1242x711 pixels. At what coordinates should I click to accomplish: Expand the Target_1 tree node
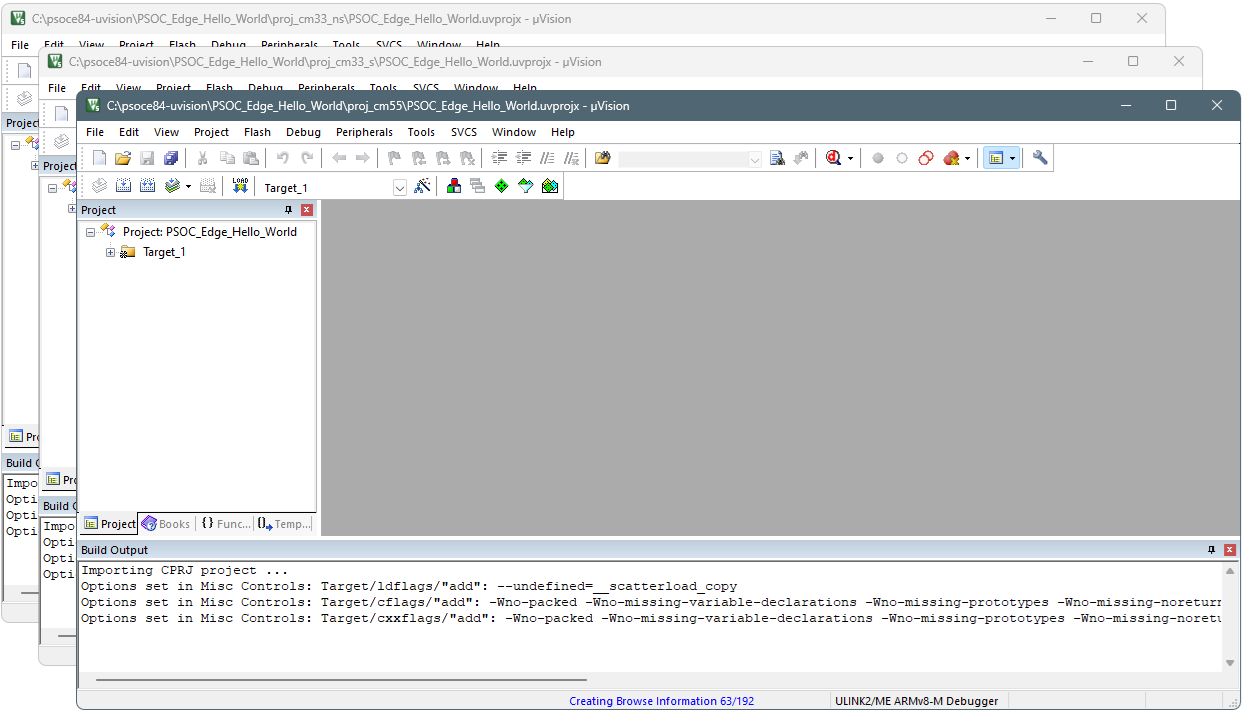[110, 252]
